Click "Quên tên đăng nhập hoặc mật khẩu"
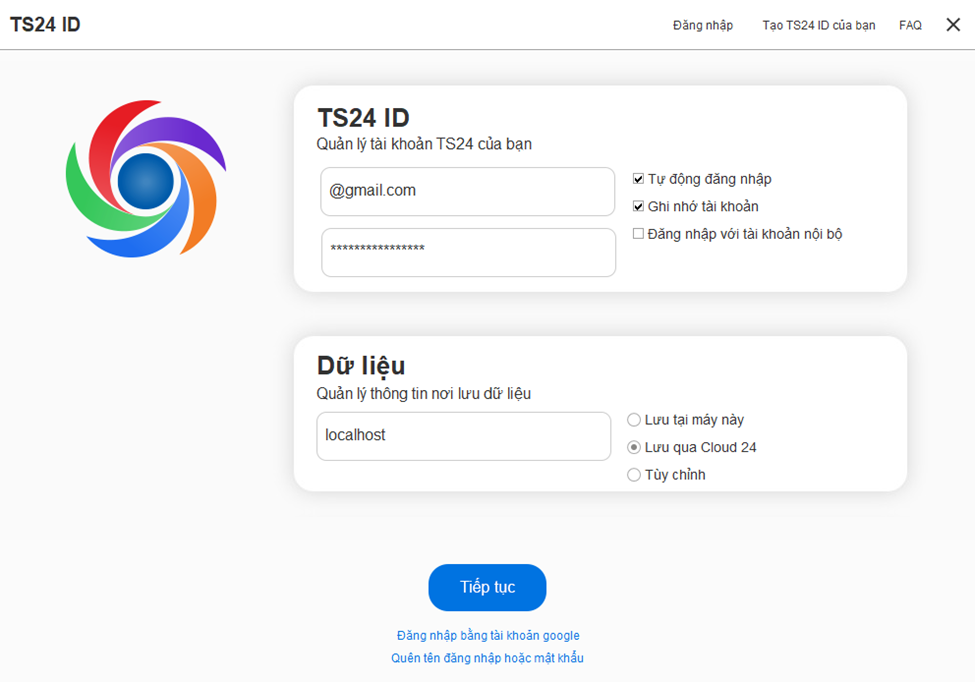The image size is (975, 682). click(x=487, y=658)
